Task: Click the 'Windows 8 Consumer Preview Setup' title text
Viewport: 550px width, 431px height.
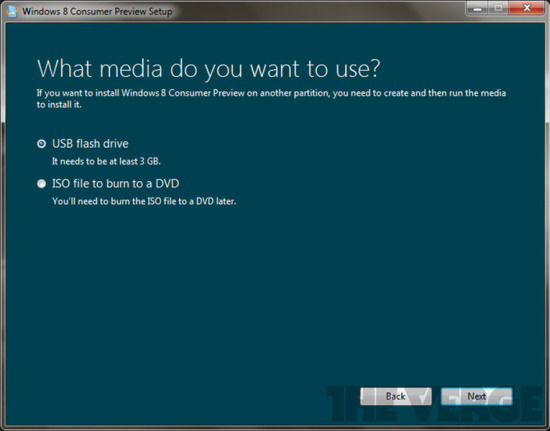Action: (97, 11)
